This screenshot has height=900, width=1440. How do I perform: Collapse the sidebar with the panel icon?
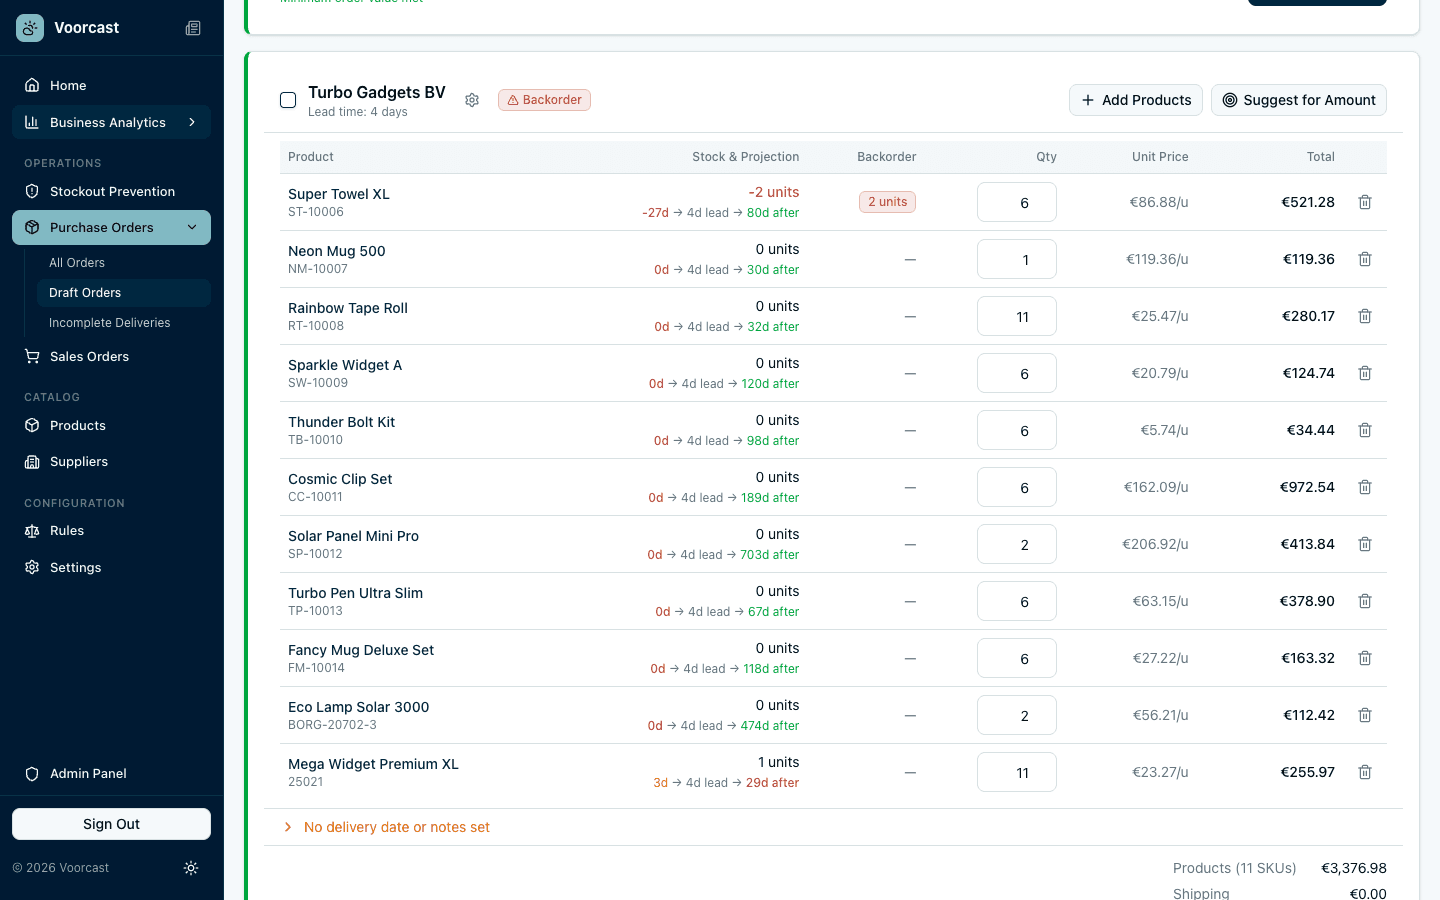pyautogui.click(x=193, y=28)
